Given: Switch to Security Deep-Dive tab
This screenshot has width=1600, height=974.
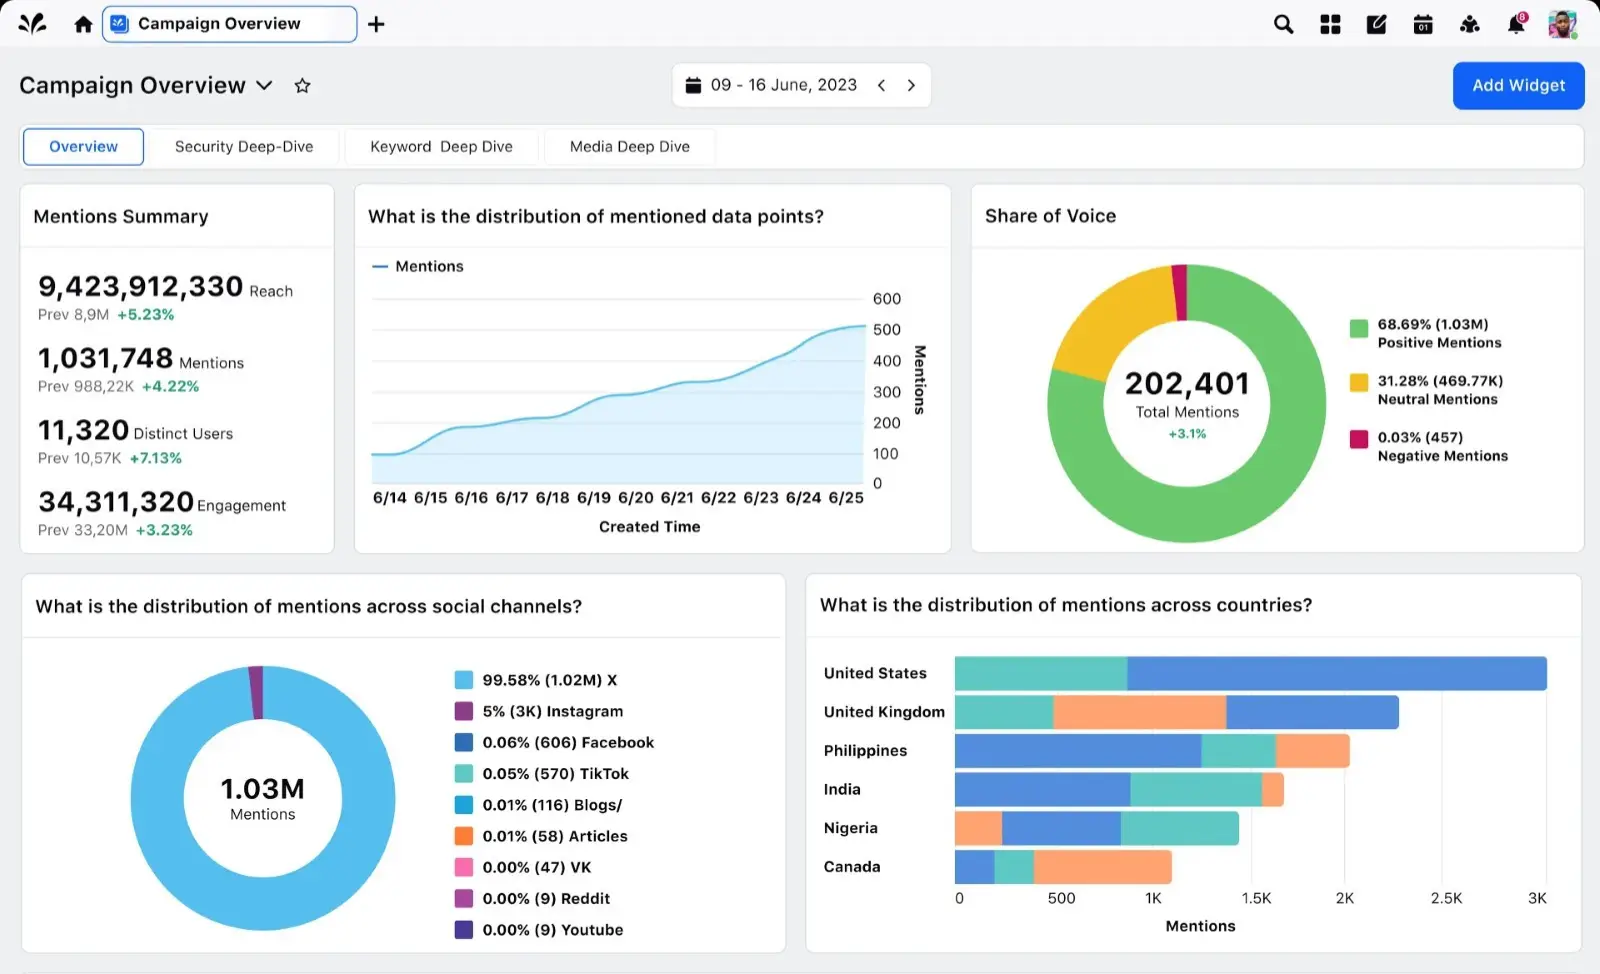Looking at the screenshot, I should coord(244,146).
